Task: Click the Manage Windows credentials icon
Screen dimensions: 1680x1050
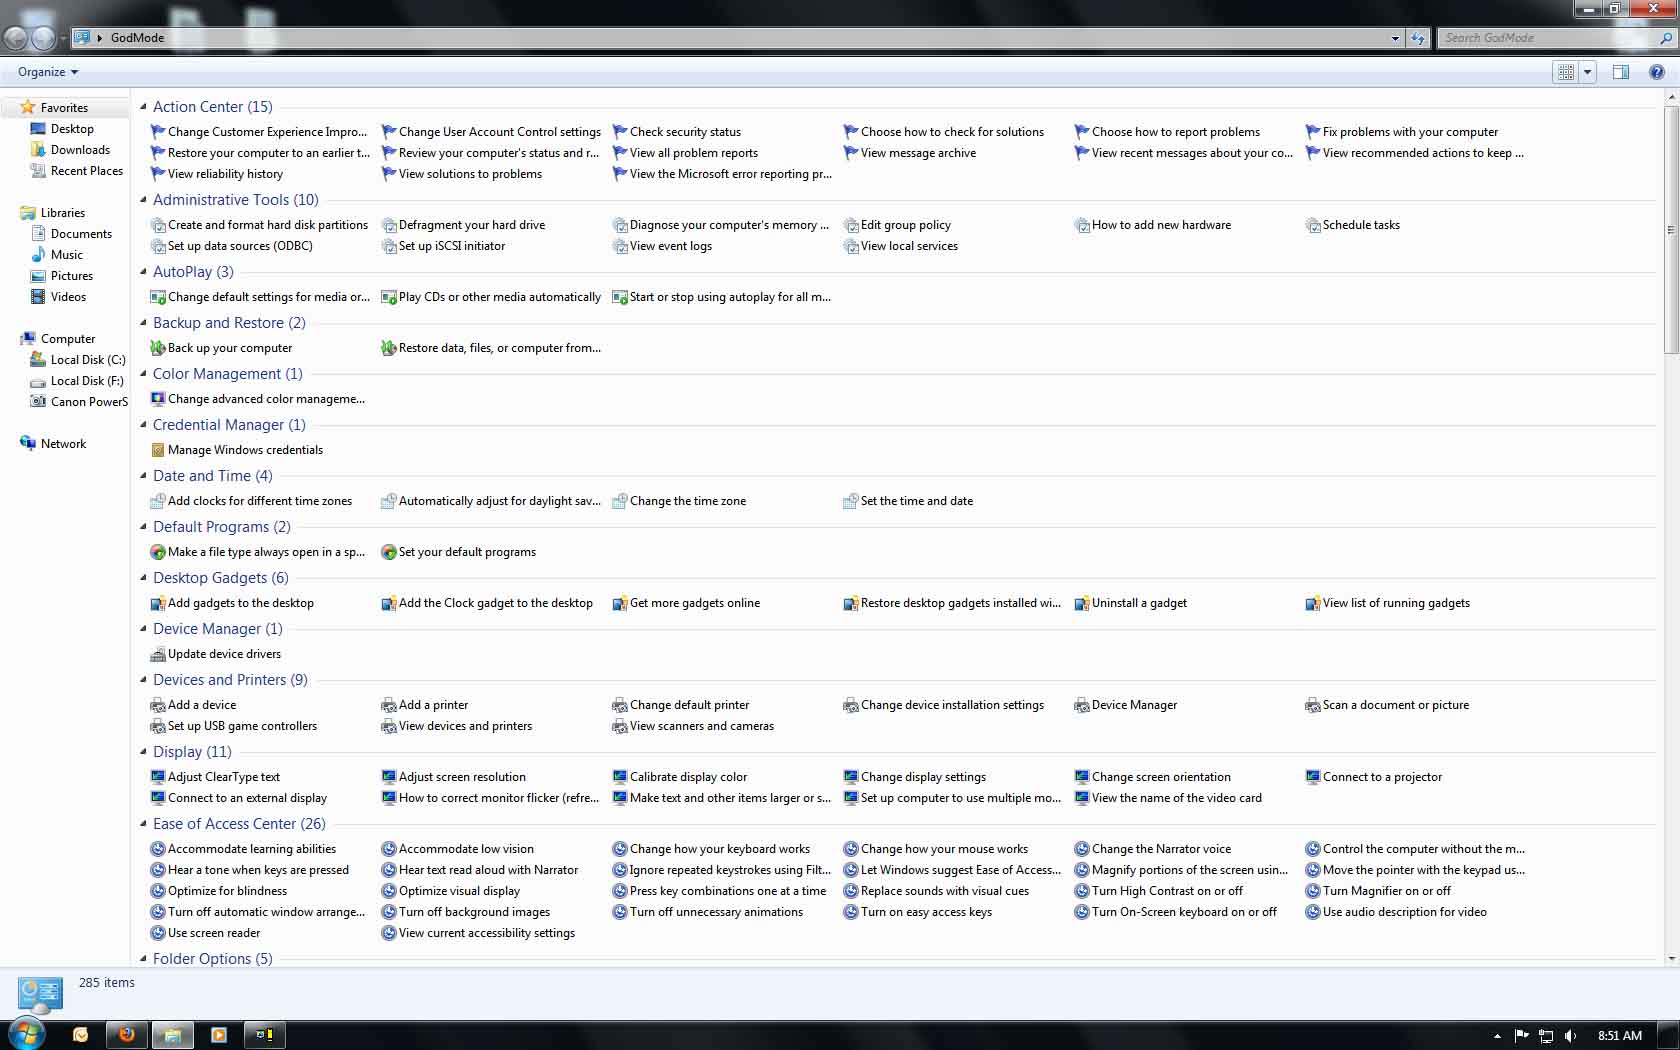Action: (x=157, y=450)
